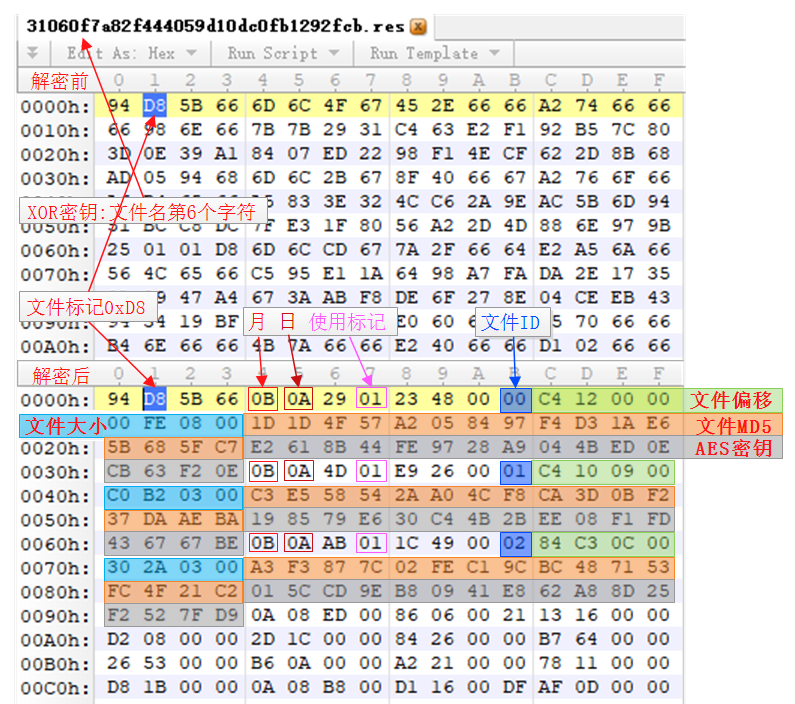Click the 文件标记0xD8 annotation box
This screenshot has width=795, height=704.
coord(88,307)
